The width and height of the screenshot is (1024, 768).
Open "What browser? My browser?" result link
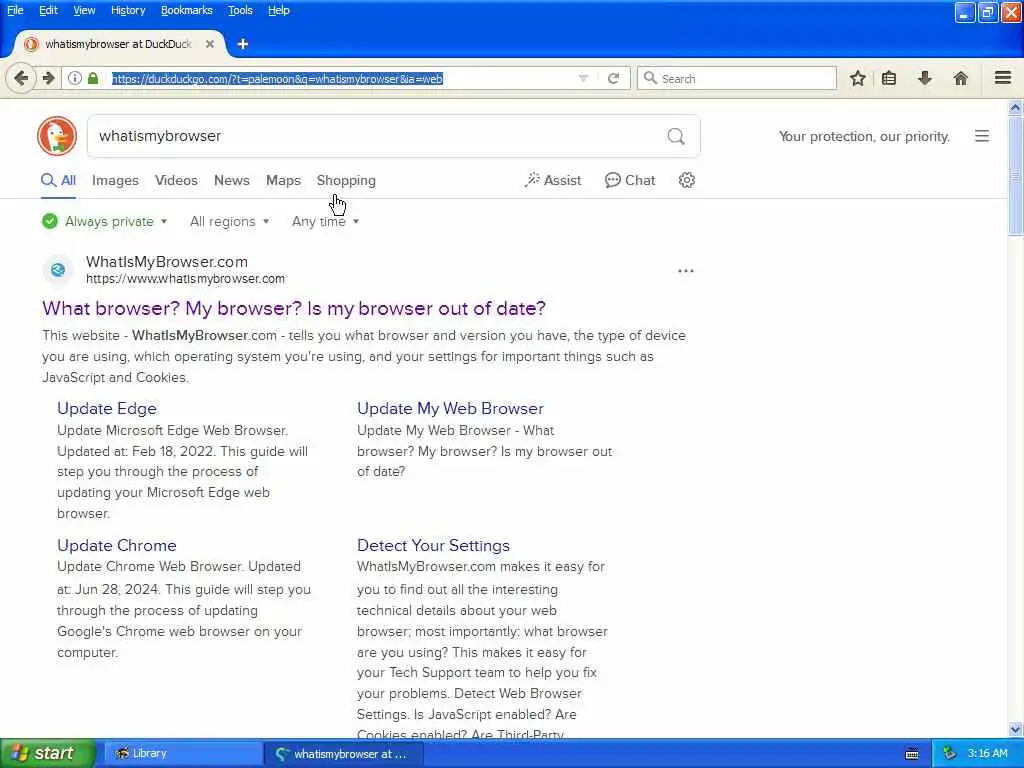294,308
